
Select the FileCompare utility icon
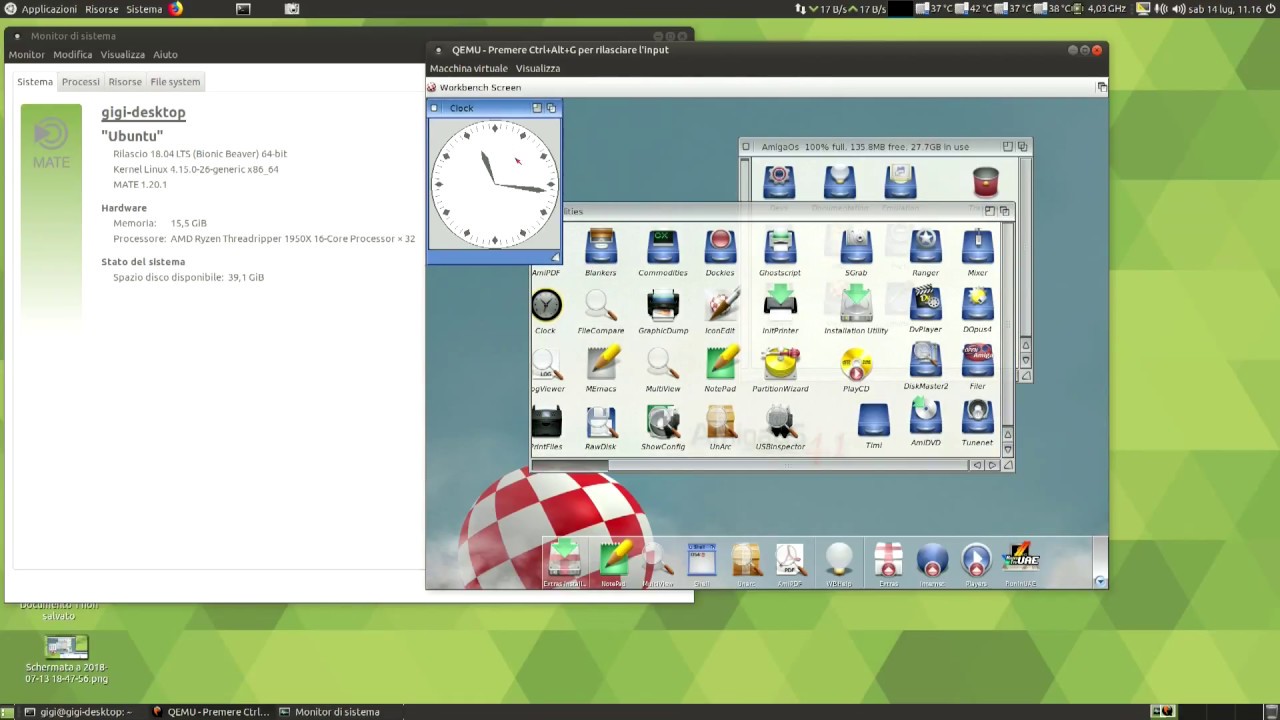[x=601, y=305]
